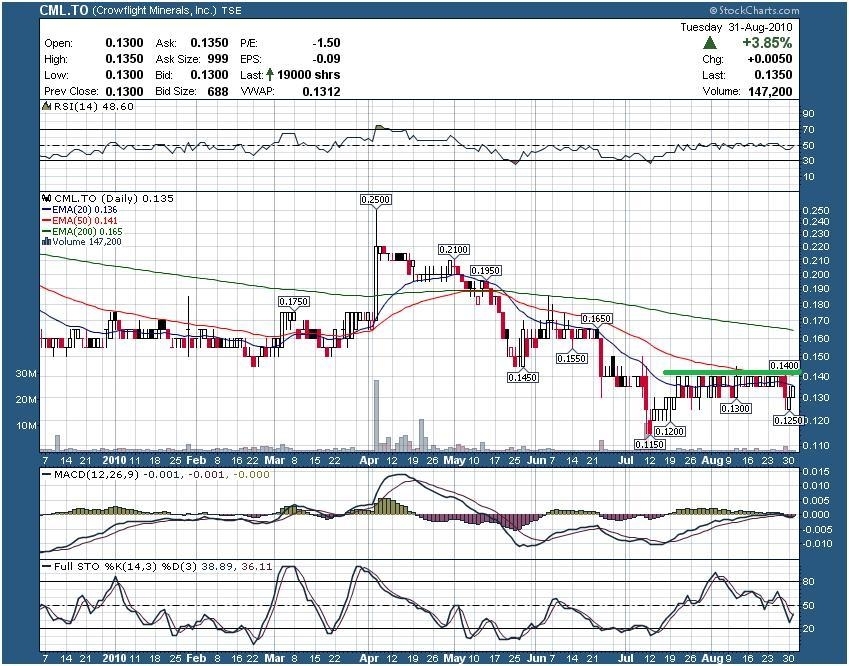Click the 80 level on the stochastic axis
The height and width of the screenshot is (666, 849).
pyautogui.click(x=808, y=582)
